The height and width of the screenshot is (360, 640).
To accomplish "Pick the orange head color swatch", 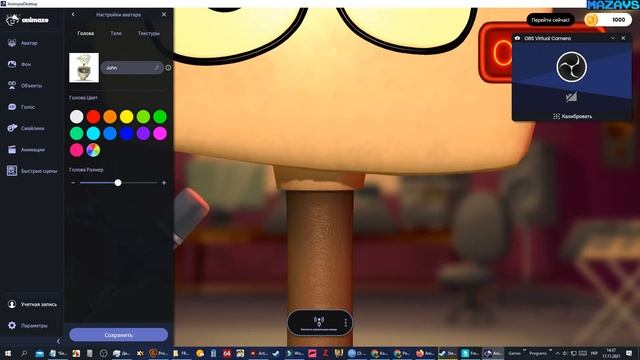I will [110, 117].
